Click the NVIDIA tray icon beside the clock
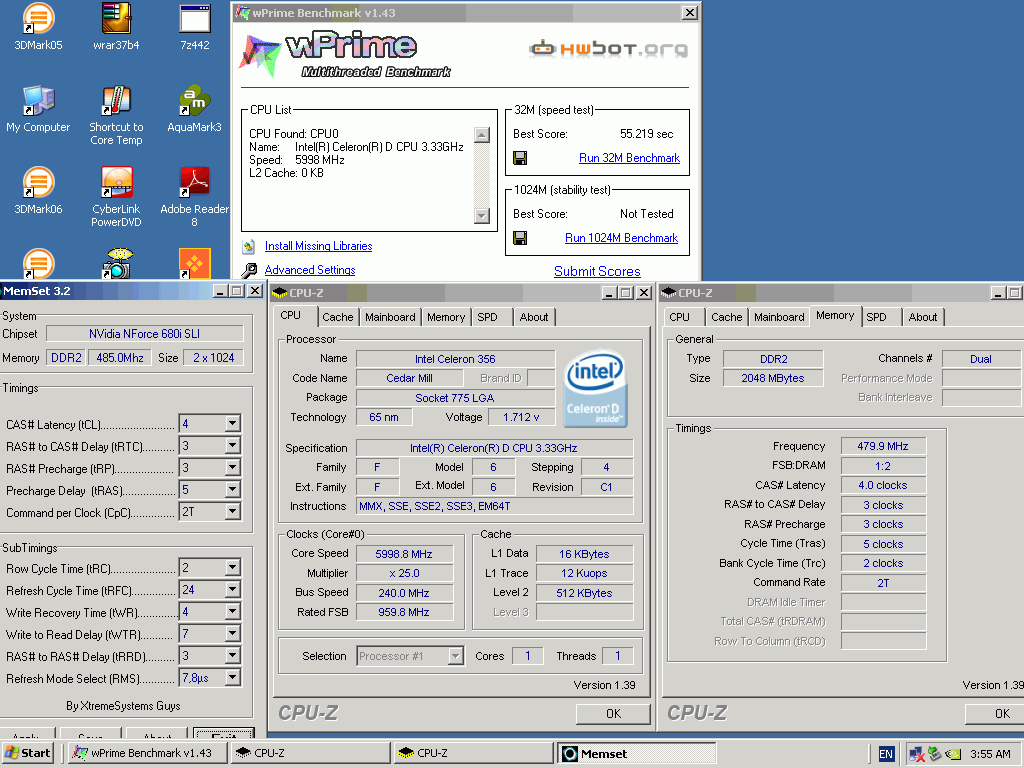Screen dimensions: 1024x768 (x=953, y=754)
